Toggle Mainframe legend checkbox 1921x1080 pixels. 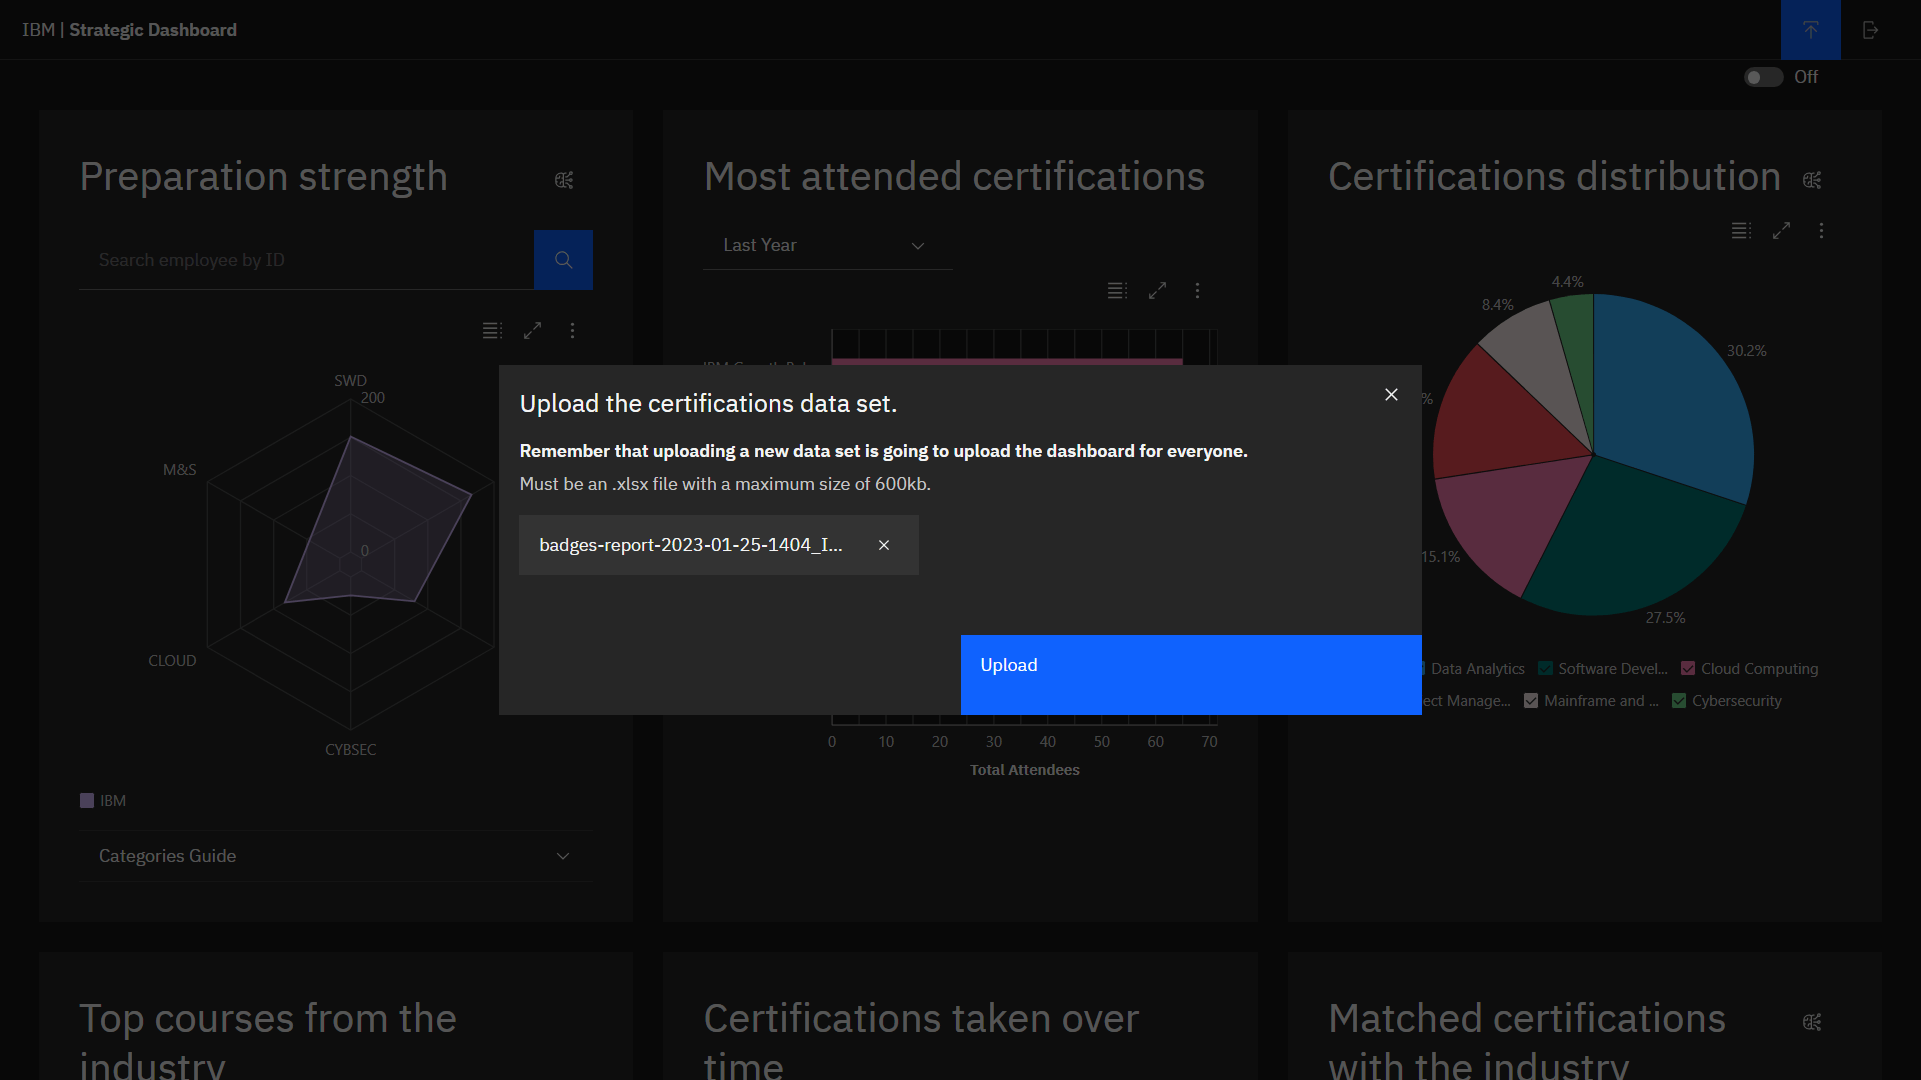pos(1531,701)
